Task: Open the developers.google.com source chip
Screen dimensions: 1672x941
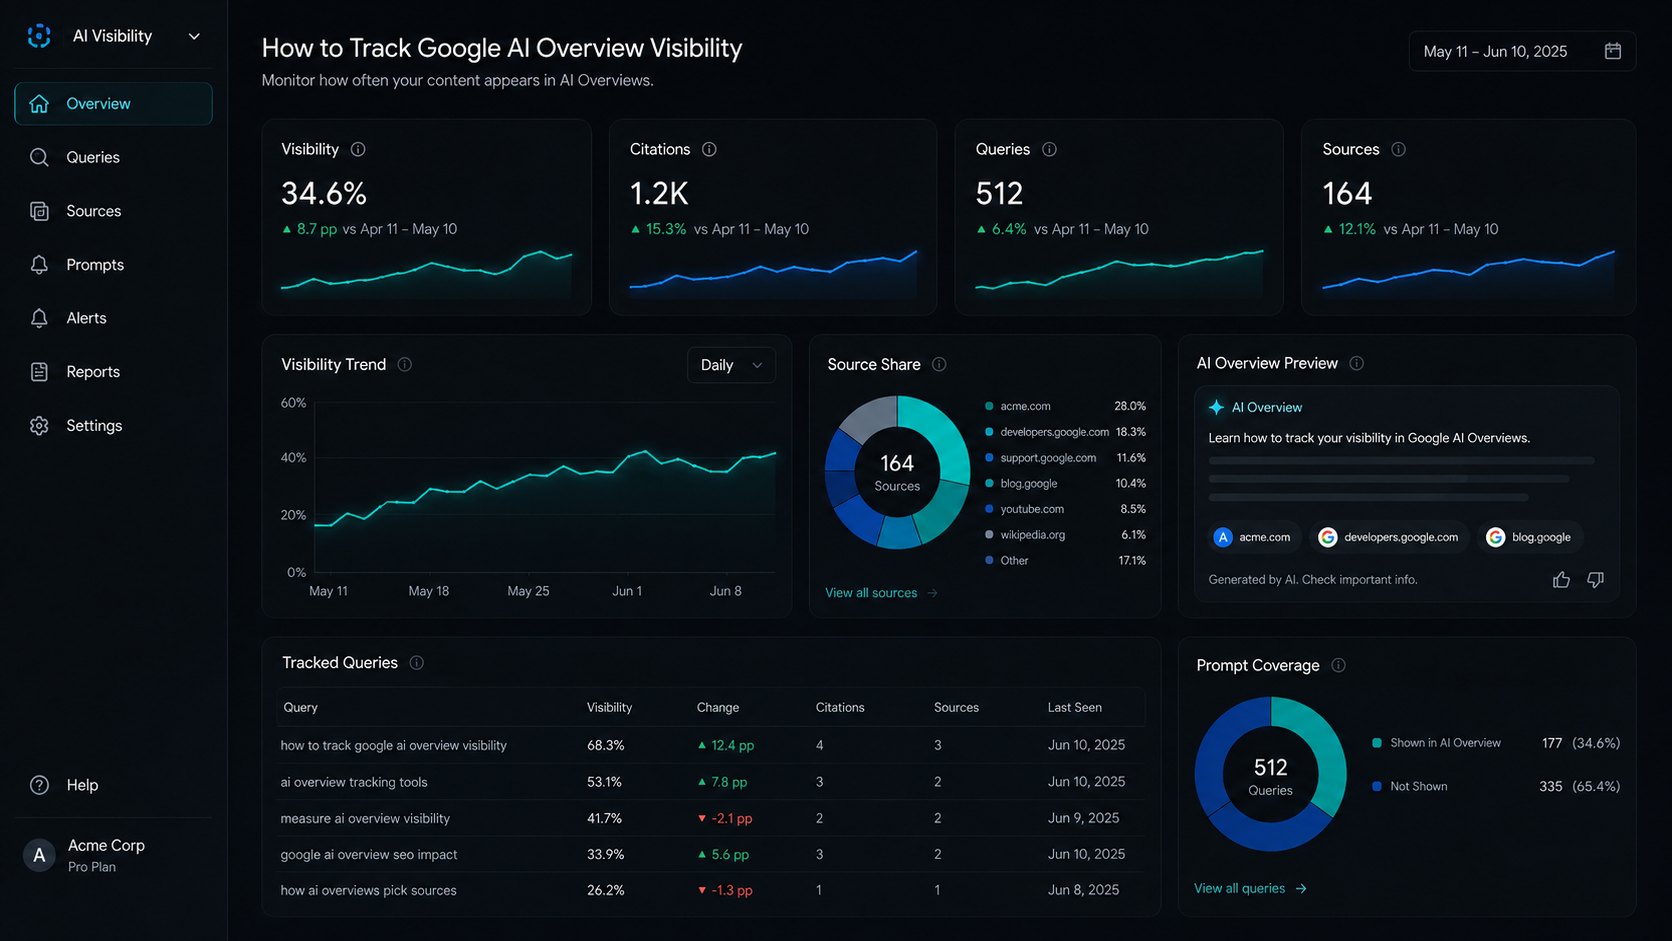Action: [1391, 537]
